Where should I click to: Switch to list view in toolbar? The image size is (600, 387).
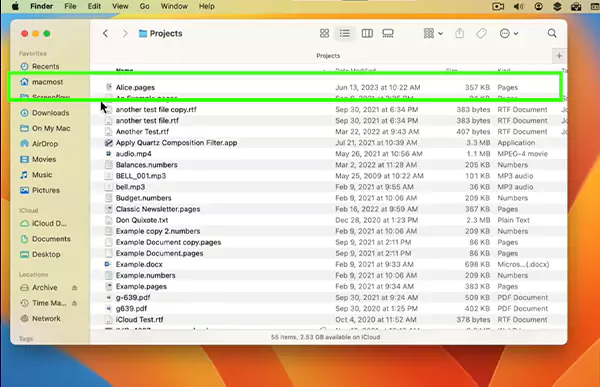(345, 34)
